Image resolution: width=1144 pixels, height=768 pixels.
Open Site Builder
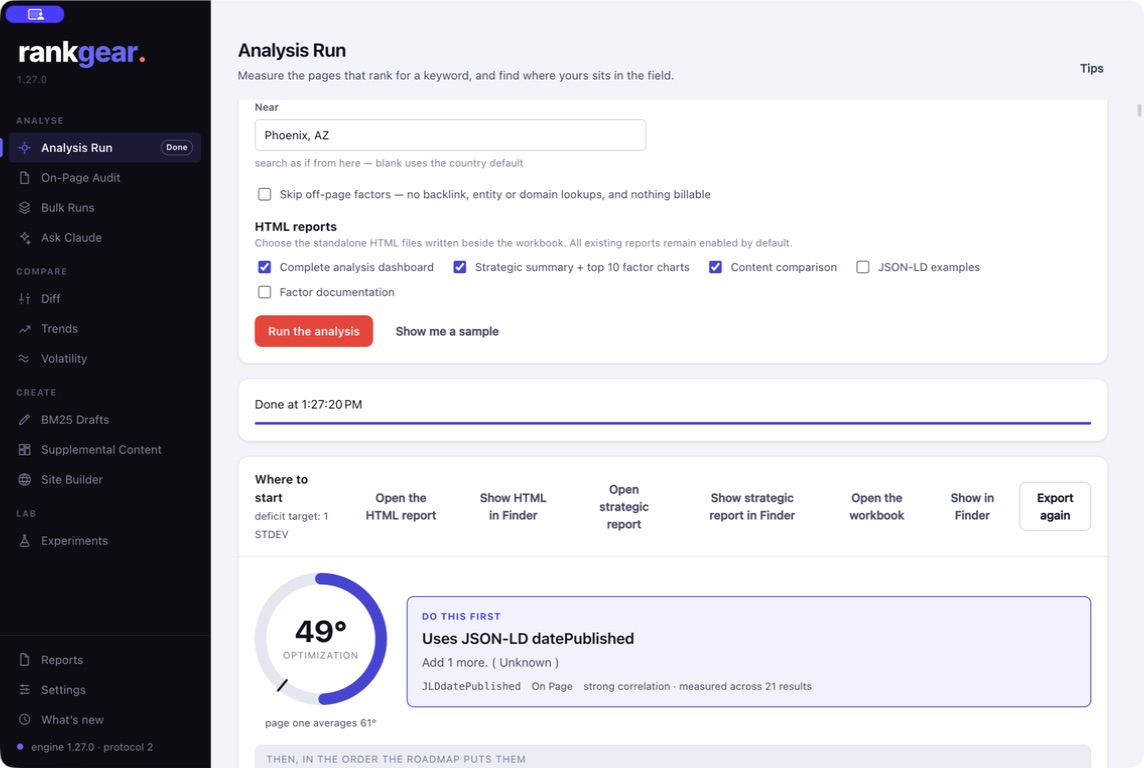point(105,479)
